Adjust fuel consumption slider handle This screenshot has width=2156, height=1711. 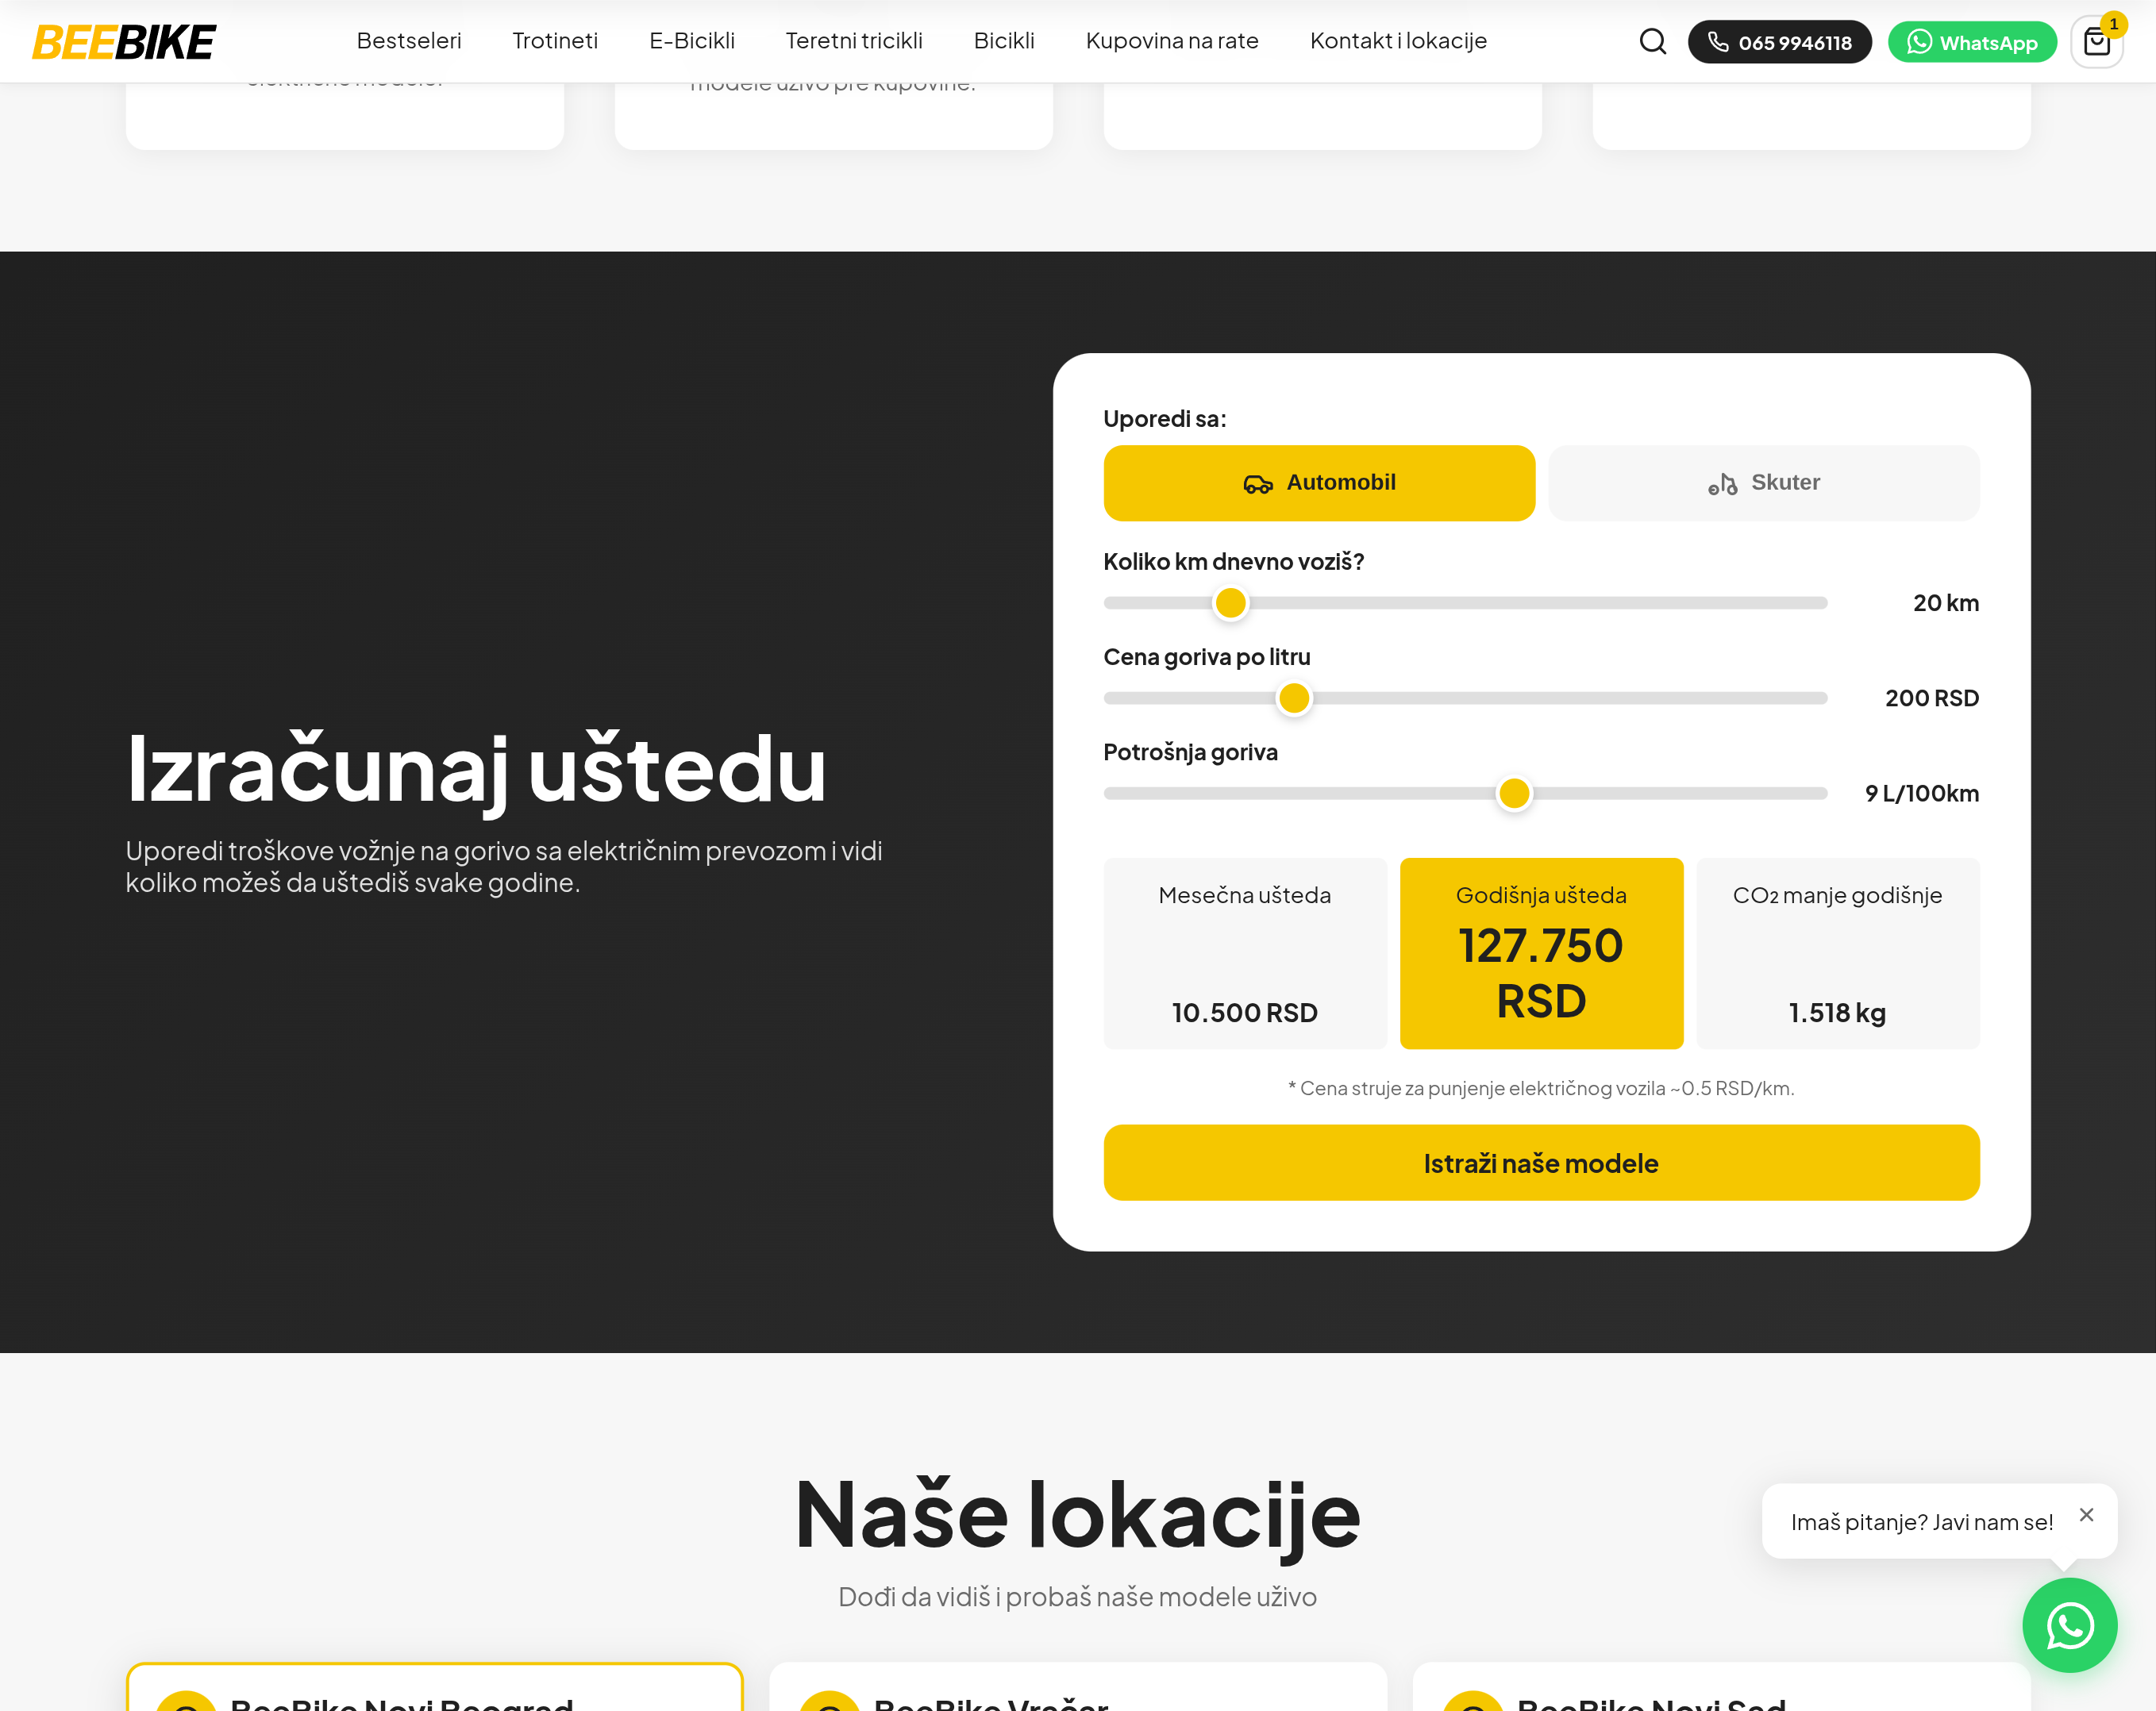coord(1514,793)
